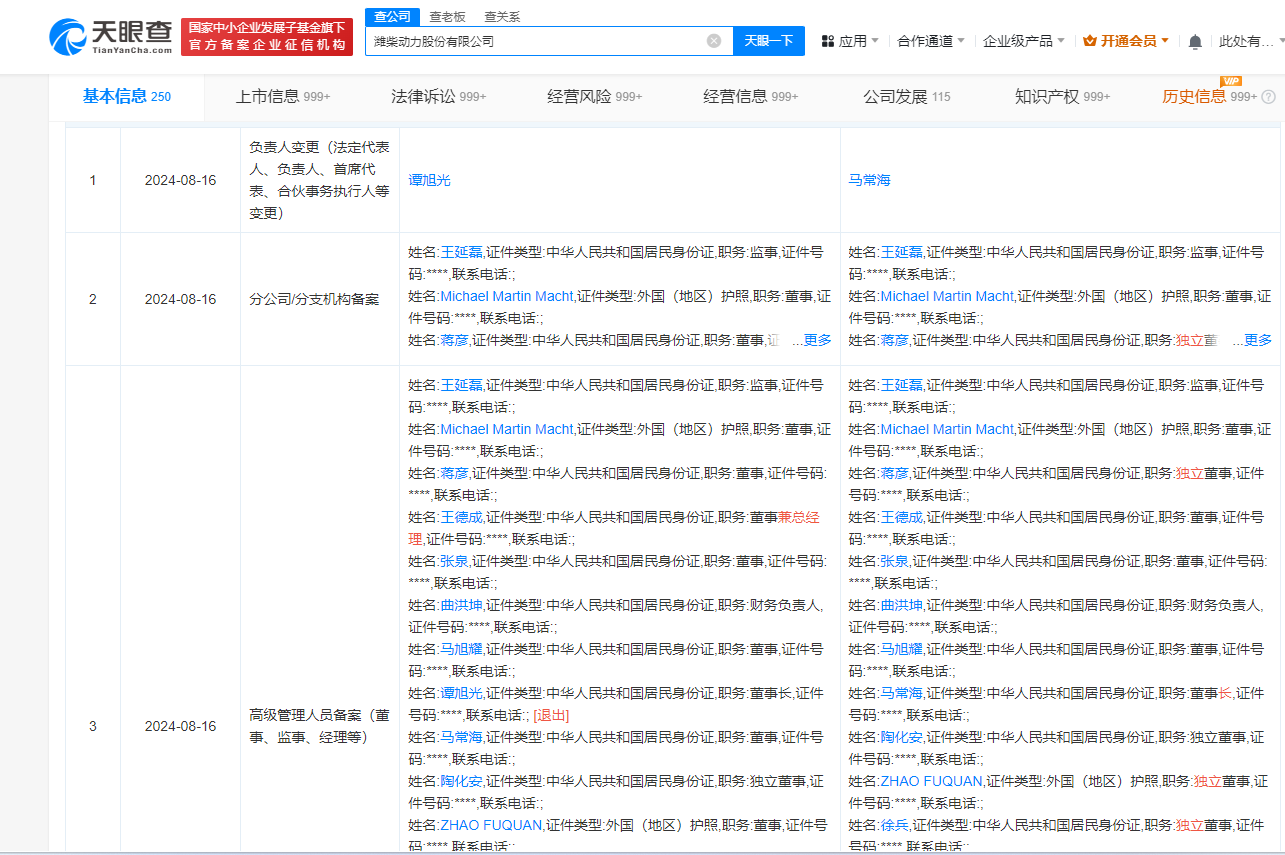Open 王德成 link listed as 董事兼总经理
The height and width of the screenshot is (855, 1285).
462,517
